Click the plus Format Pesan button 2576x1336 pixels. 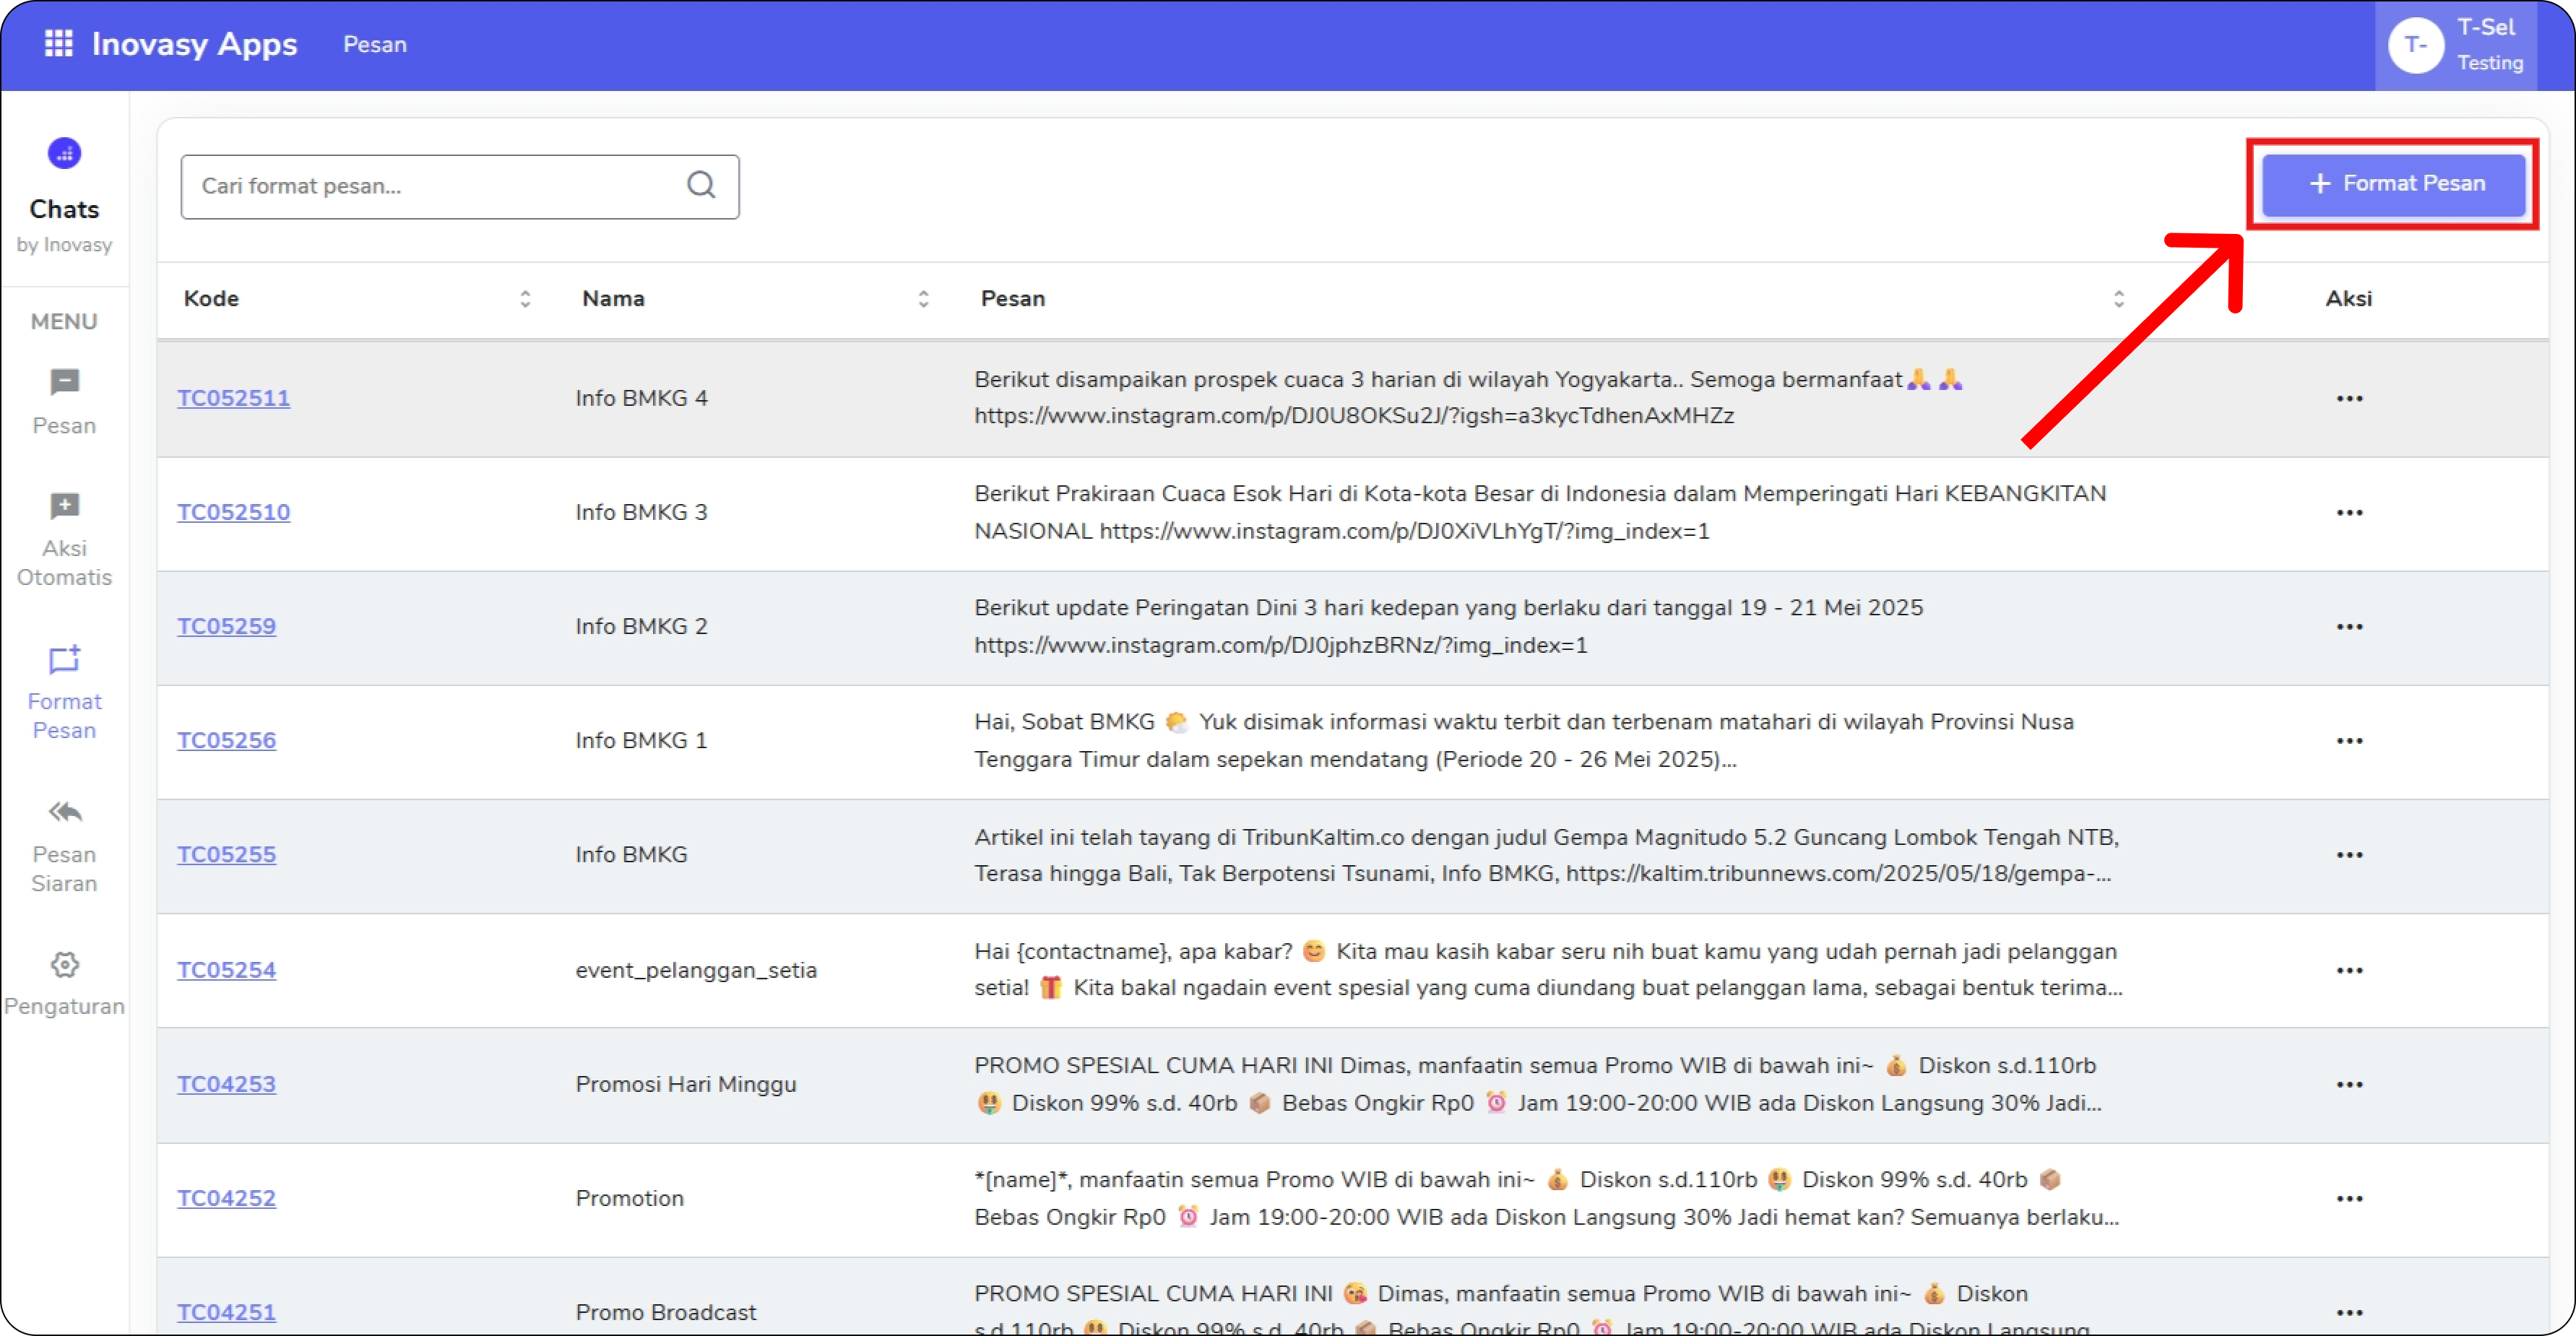click(x=2393, y=184)
